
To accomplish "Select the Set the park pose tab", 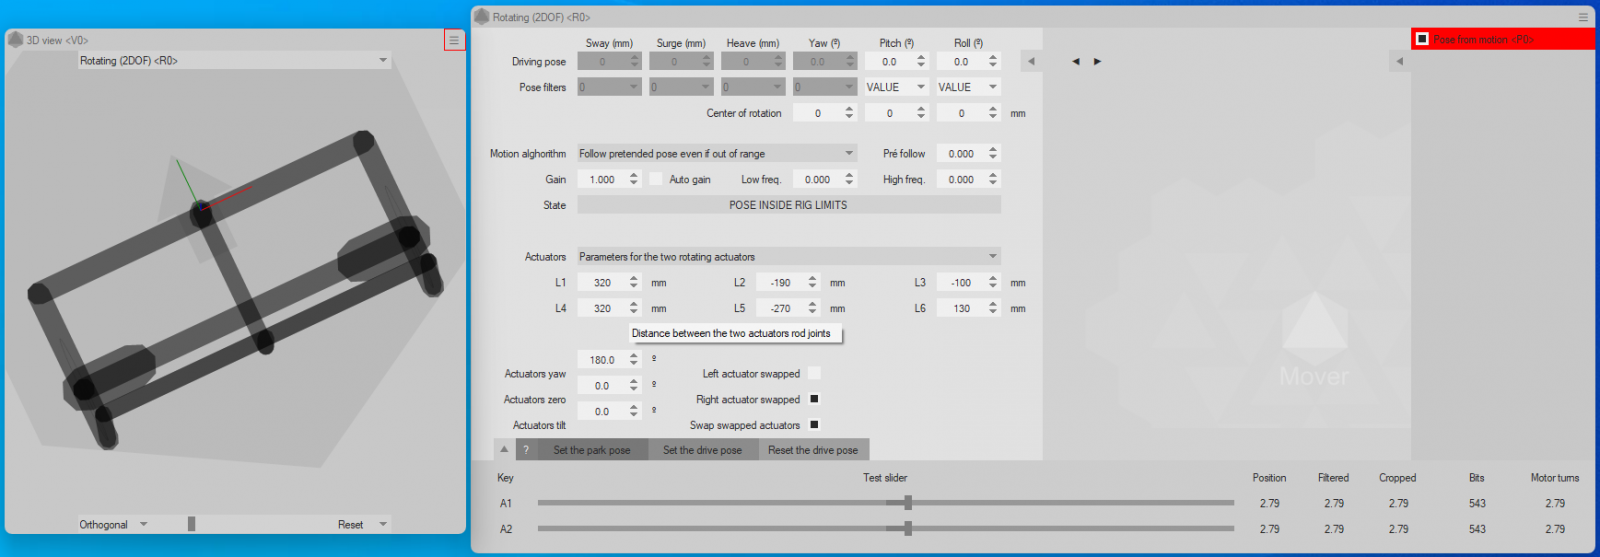I will pos(591,450).
